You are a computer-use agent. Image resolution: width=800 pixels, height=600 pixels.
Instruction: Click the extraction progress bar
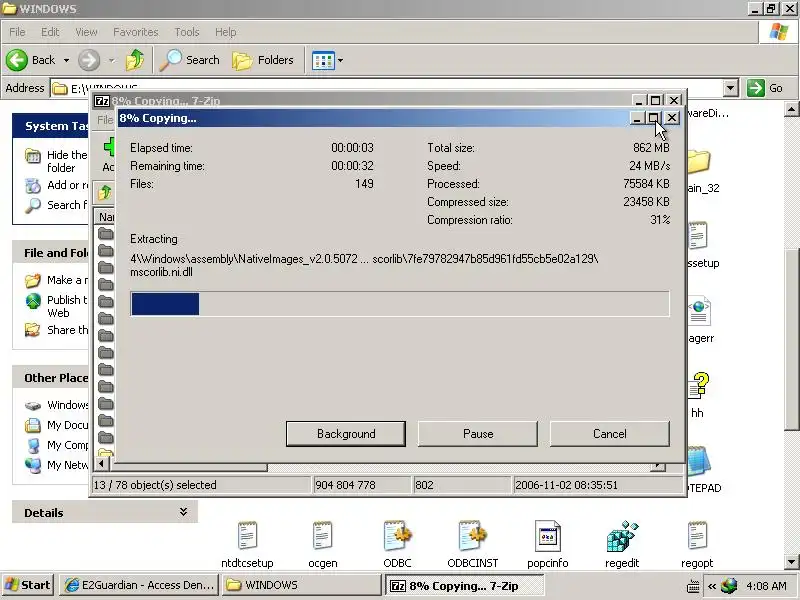point(400,304)
